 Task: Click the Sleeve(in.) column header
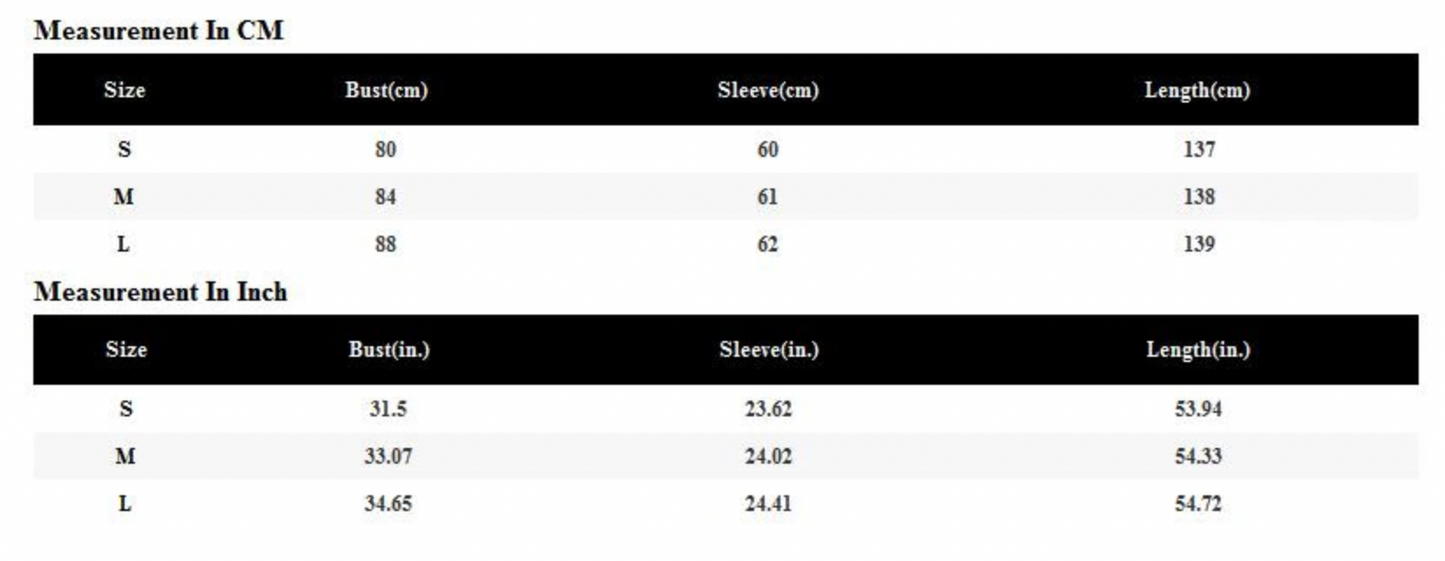768,350
